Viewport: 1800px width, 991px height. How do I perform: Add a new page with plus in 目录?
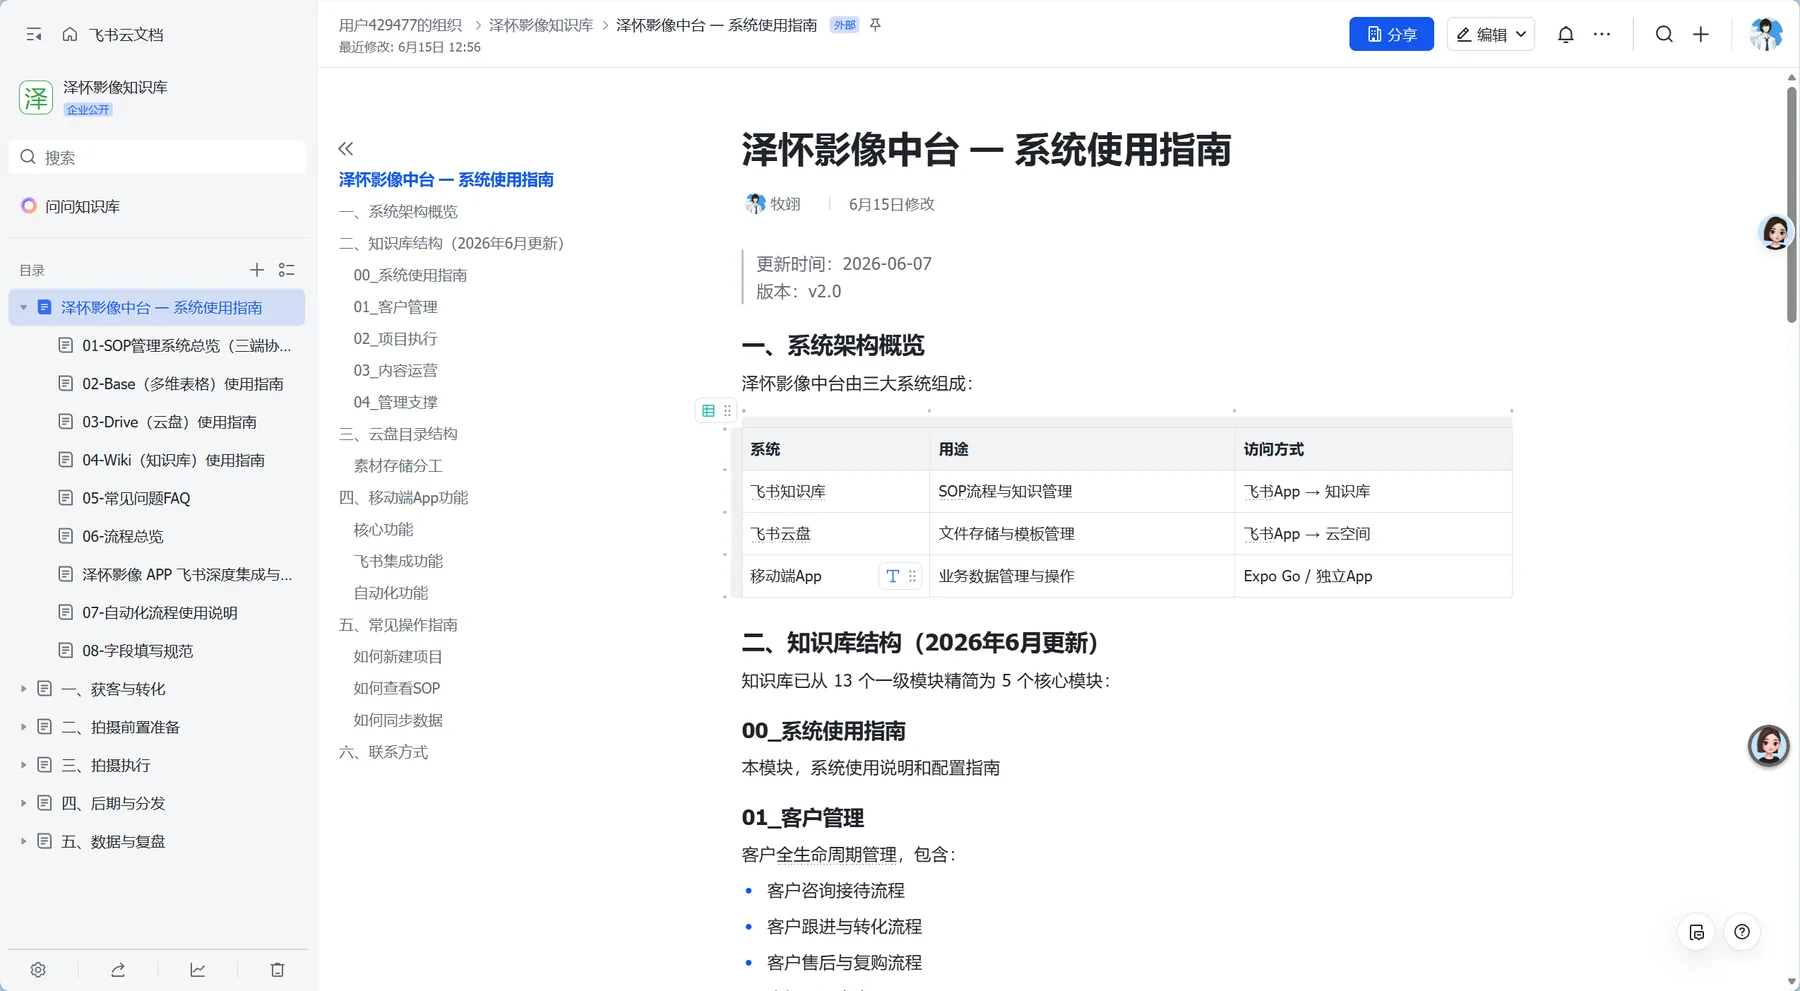[257, 270]
